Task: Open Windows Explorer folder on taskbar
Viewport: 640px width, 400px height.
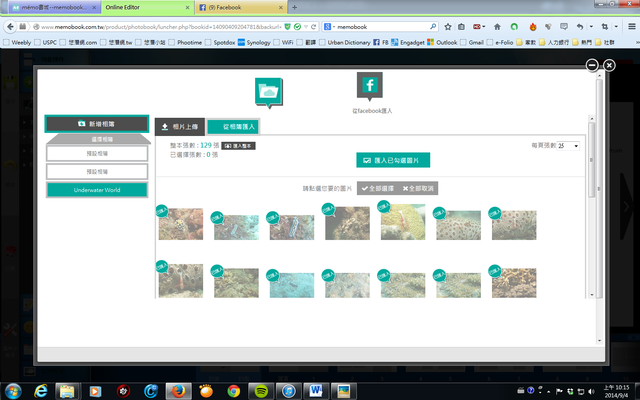Action: click(x=67, y=391)
